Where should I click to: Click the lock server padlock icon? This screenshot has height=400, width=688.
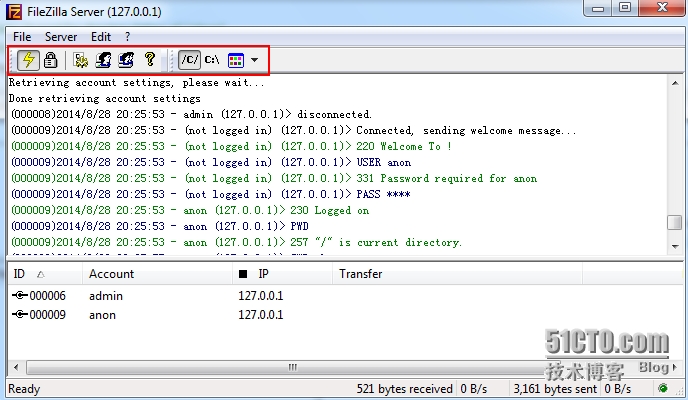(x=50, y=60)
